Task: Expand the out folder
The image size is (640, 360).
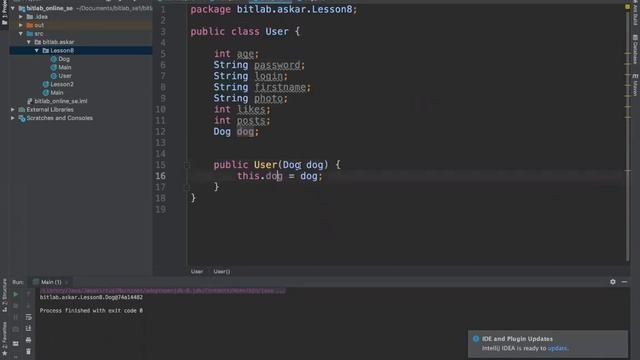Action: [x=21, y=25]
